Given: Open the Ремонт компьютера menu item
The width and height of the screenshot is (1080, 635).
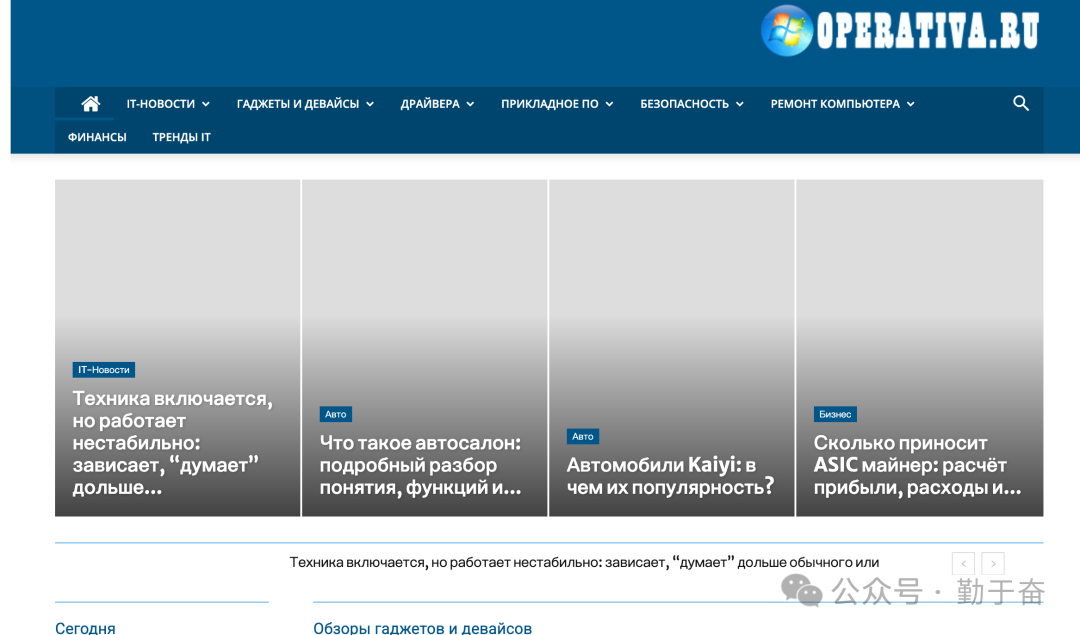Looking at the screenshot, I should pos(835,104).
